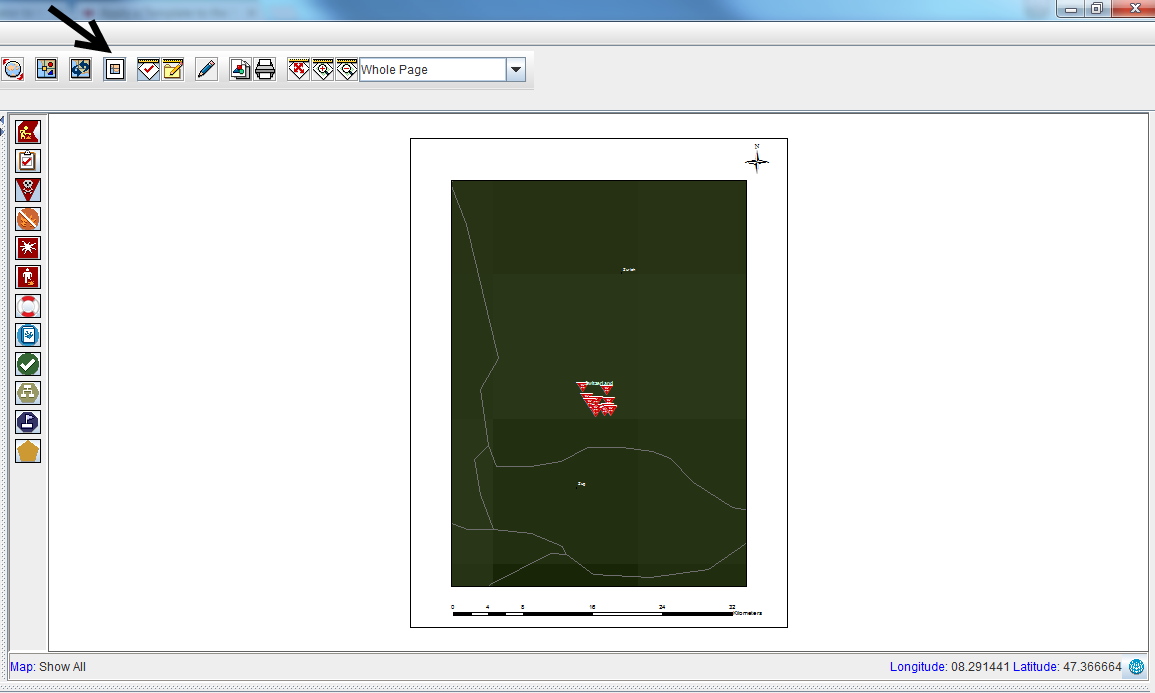The width and height of the screenshot is (1155, 693).
Task: Click the north arrow compass on the page
Action: point(757,159)
